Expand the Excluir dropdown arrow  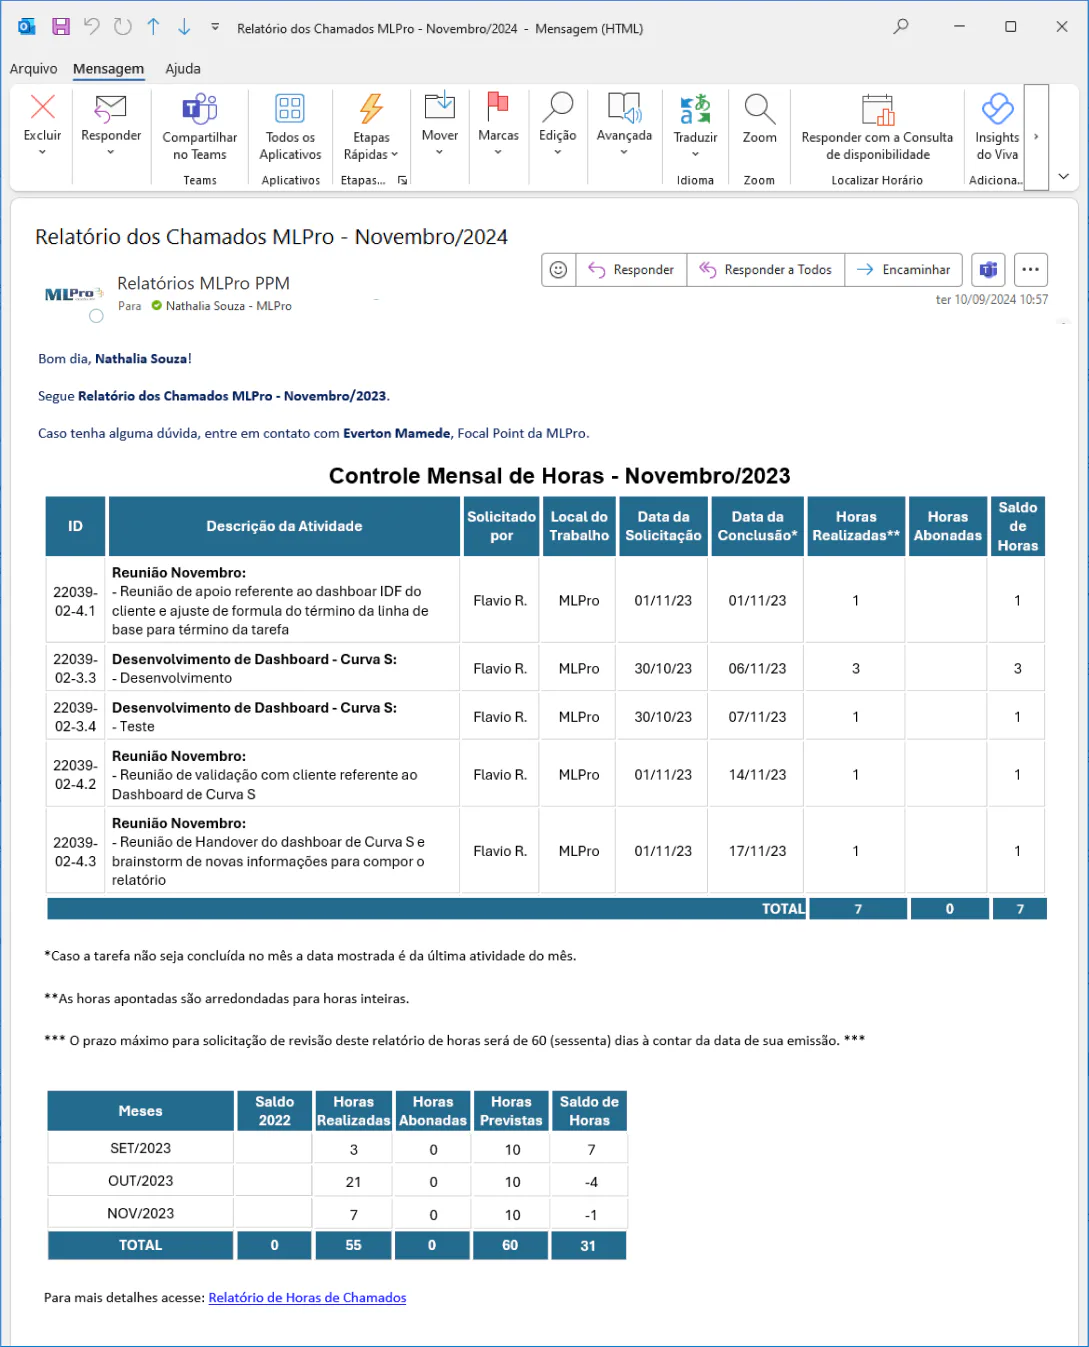42,152
